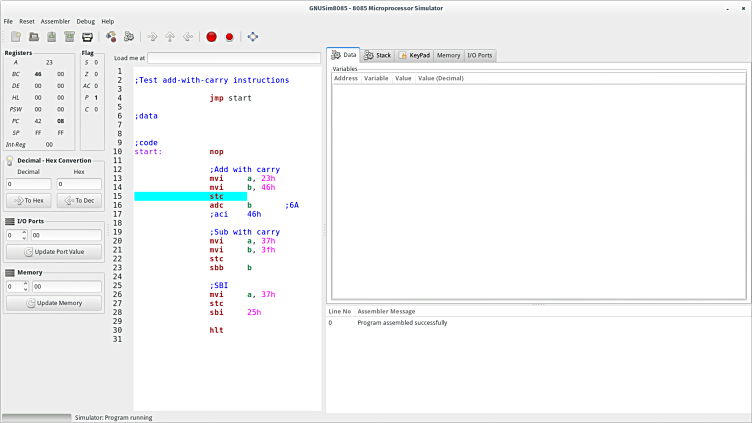Click the Step Over up-arrow icon

[170, 37]
